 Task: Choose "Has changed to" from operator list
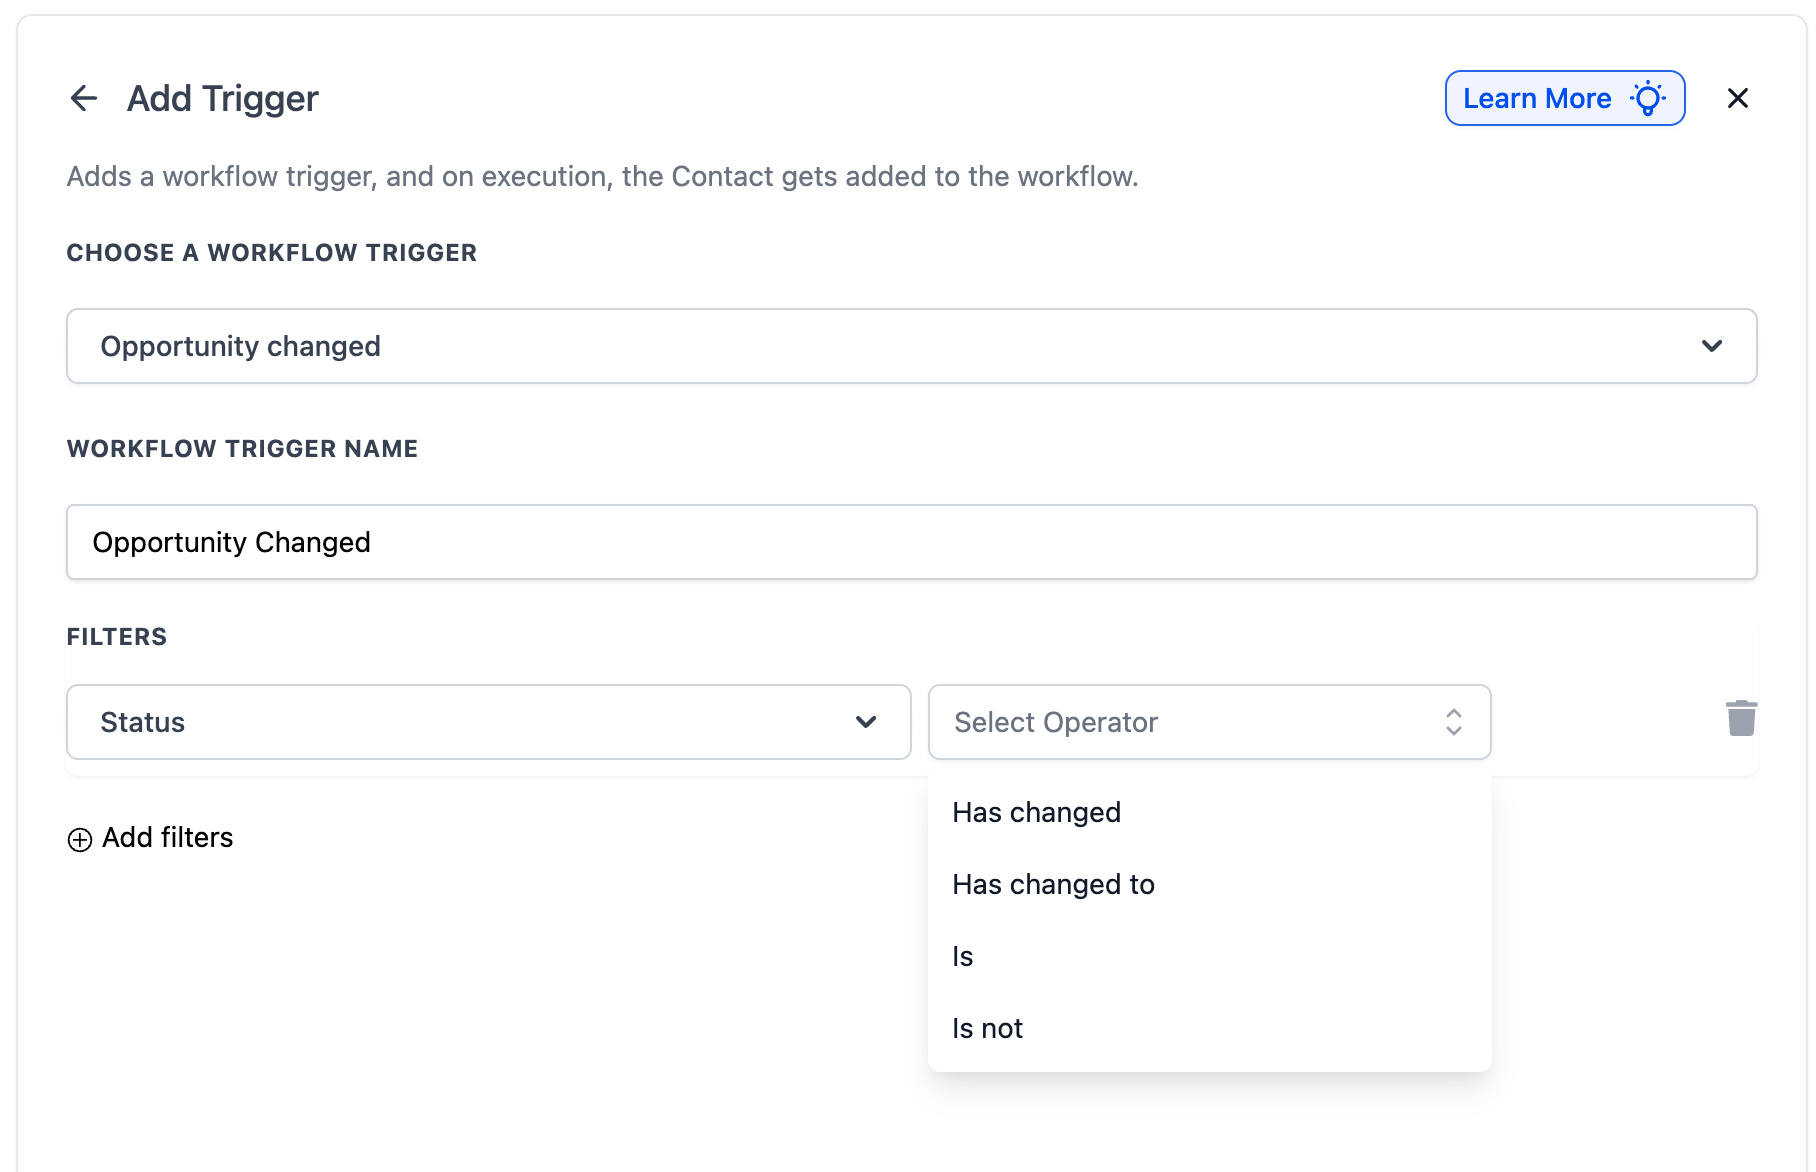pos(1053,884)
